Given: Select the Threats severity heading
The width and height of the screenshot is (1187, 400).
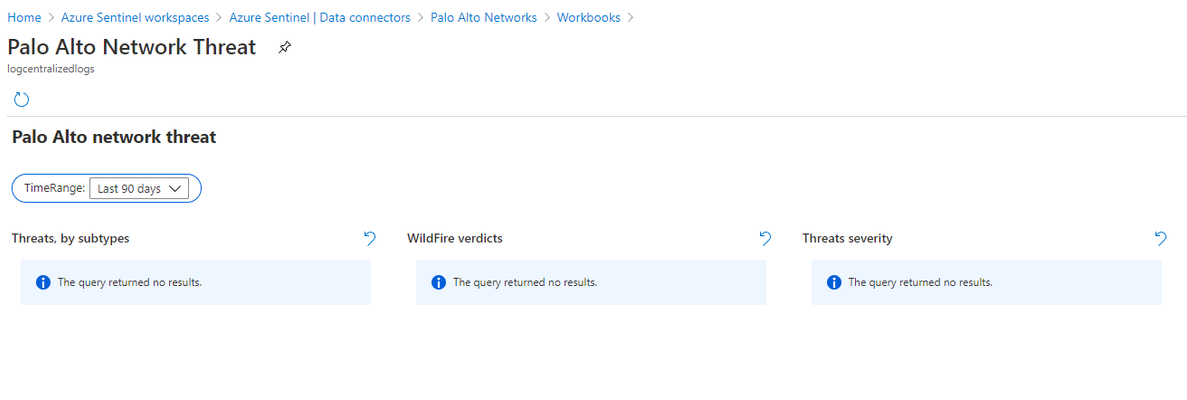Looking at the screenshot, I should pyautogui.click(x=847, y=239).
